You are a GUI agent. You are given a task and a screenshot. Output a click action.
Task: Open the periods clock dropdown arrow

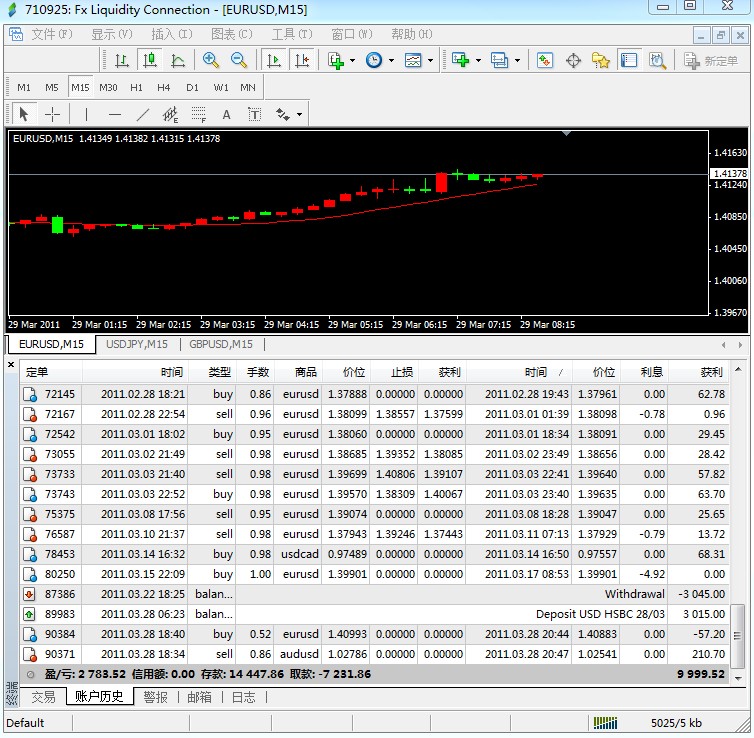coord(392,60)
